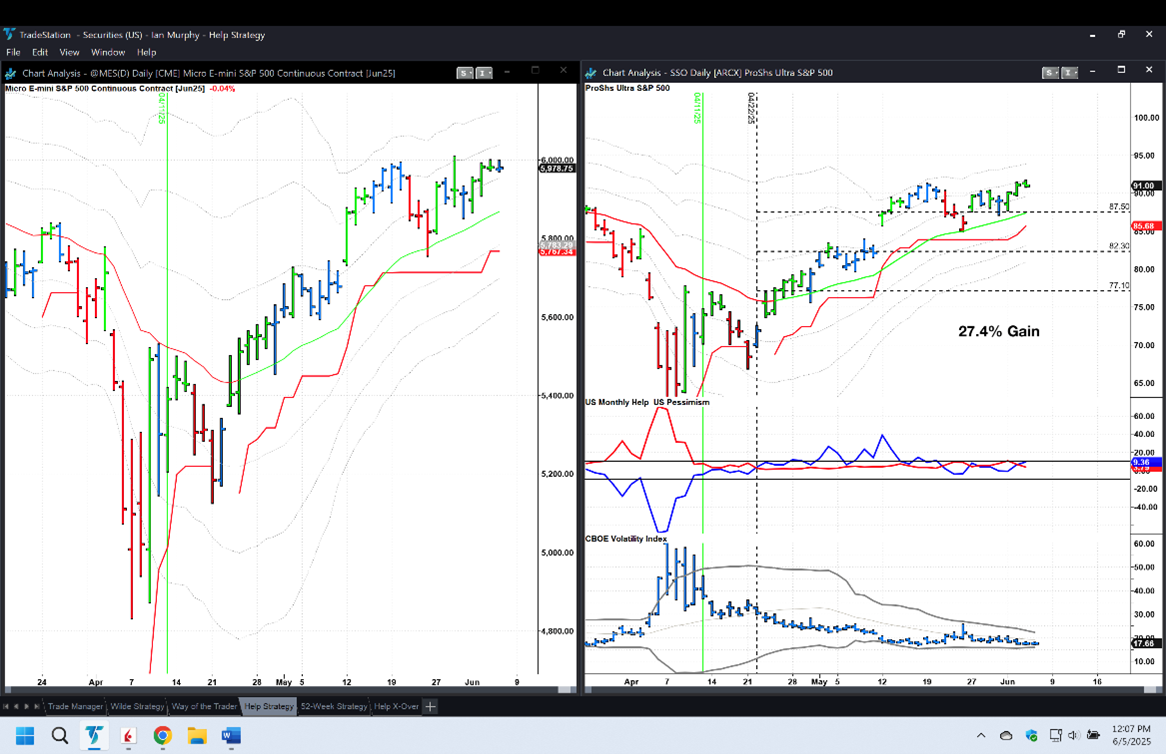
Task: Click the TradeStation logo in the title bar
Action: [9, 34]
